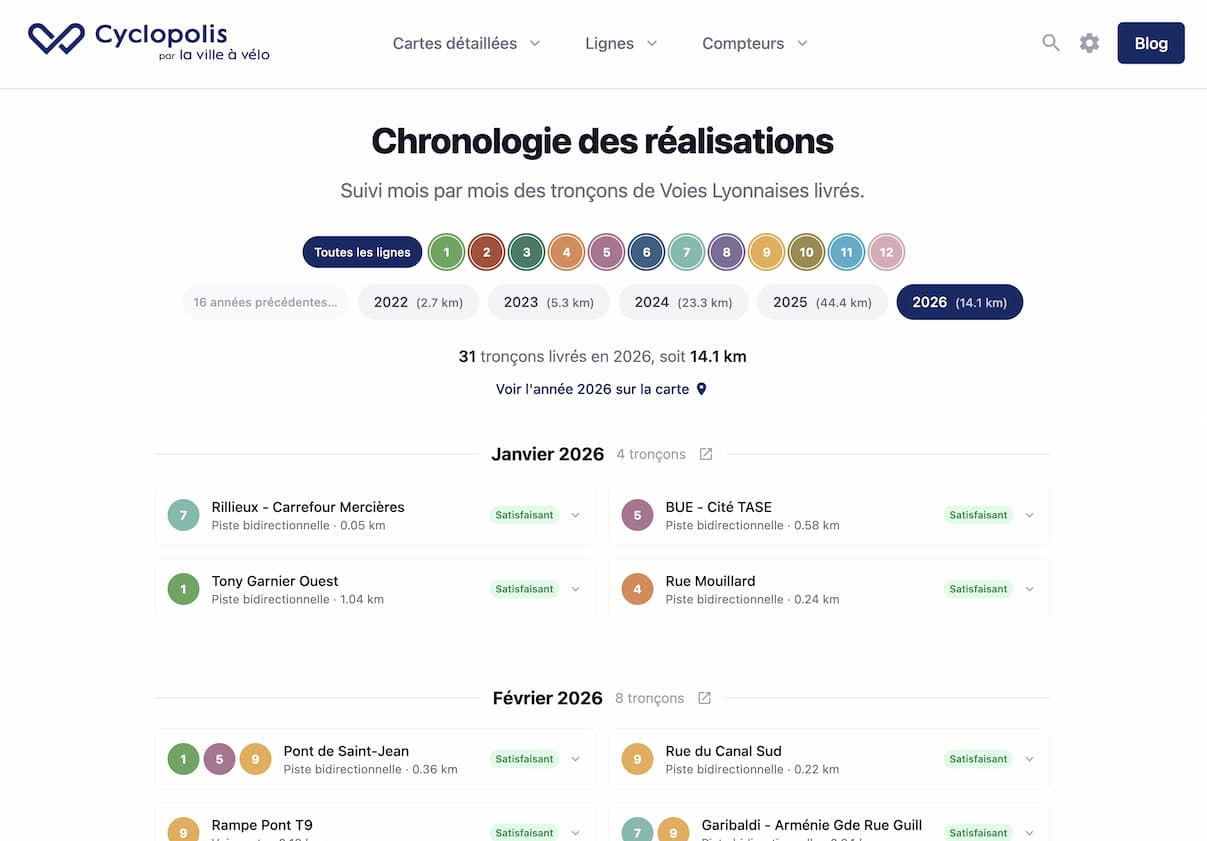Click the map pin icon next to 2026 link
1207x841 pixels.
pyautogui.click(x=700, y=388)
